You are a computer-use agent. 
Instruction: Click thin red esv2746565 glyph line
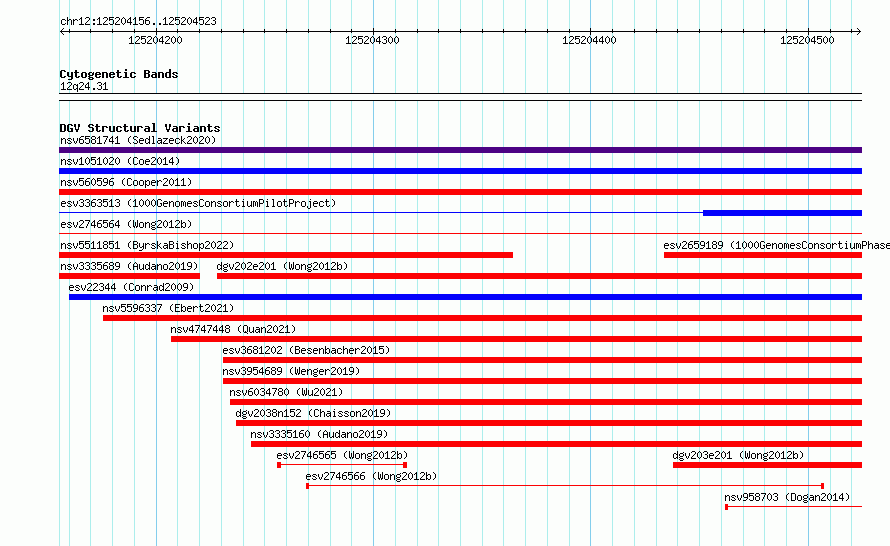click(342, 465)
